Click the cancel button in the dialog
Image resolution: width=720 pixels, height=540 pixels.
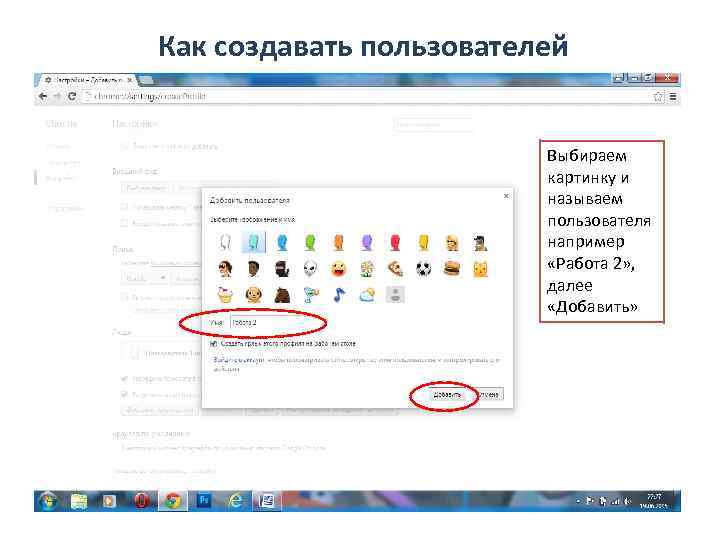pos(489,394)
